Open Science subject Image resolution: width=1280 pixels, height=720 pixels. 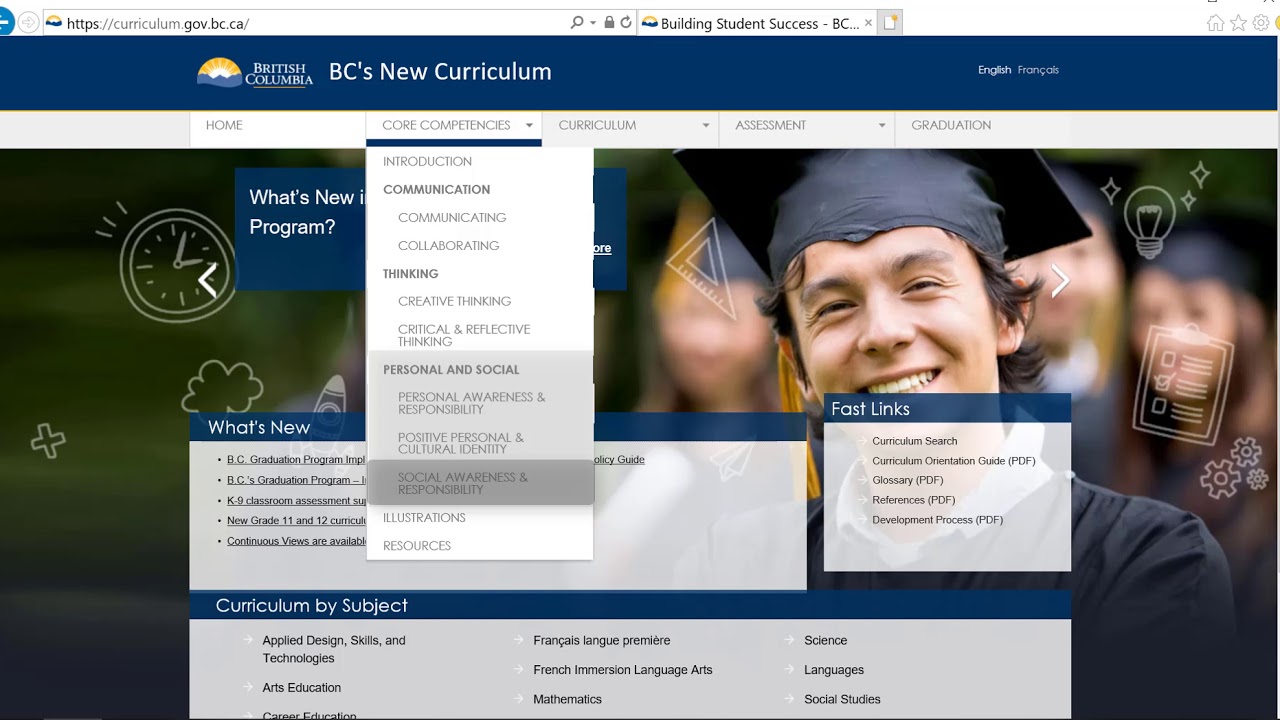pyautogui.click(x=825, y=640)
